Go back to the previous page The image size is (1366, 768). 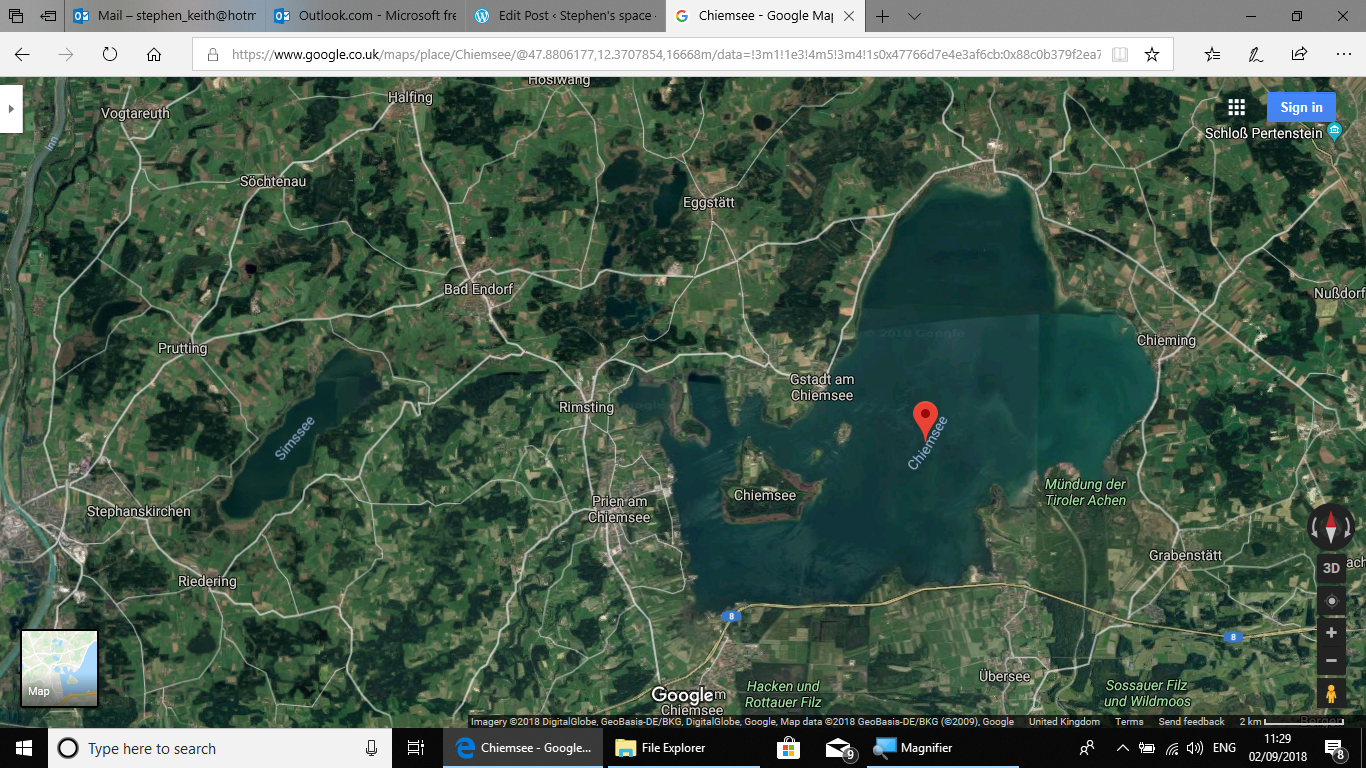pyautogui.click(x=22, y=55)
